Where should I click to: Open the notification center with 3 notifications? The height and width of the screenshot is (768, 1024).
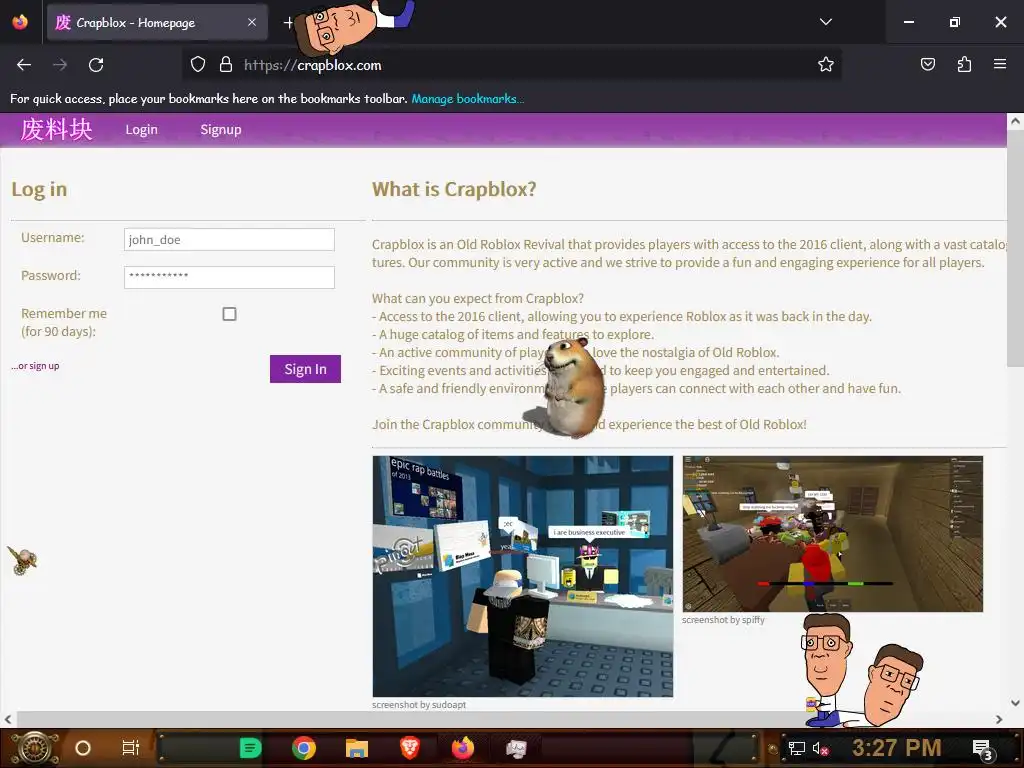pyautogui.click(x=983, y=749)
